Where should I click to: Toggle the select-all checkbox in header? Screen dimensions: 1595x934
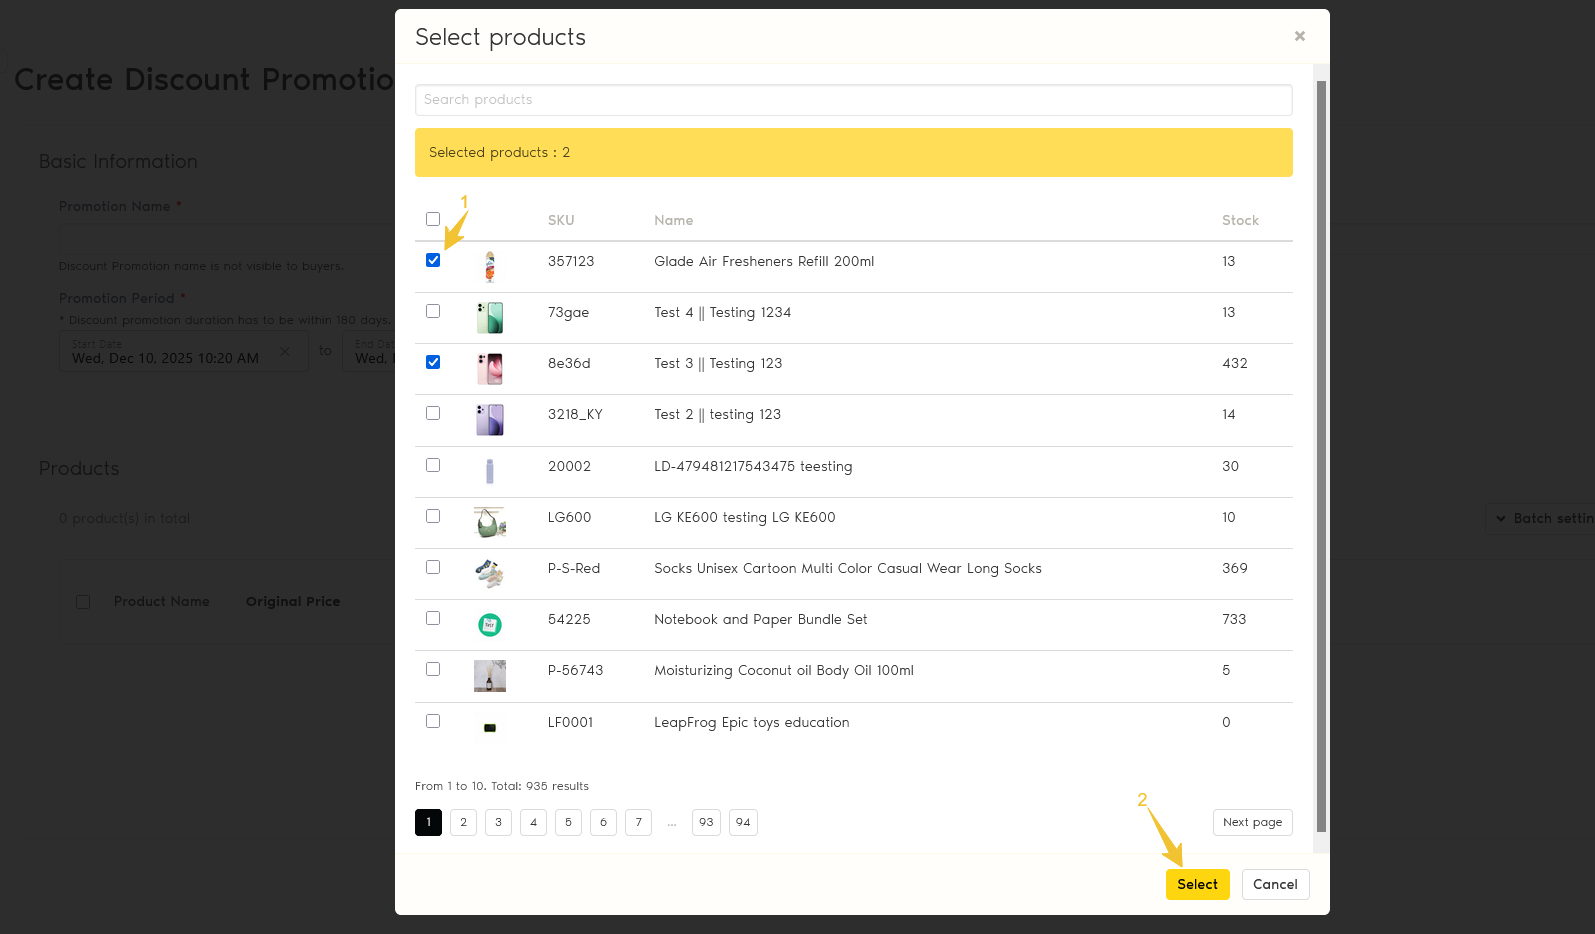(433, 219)
